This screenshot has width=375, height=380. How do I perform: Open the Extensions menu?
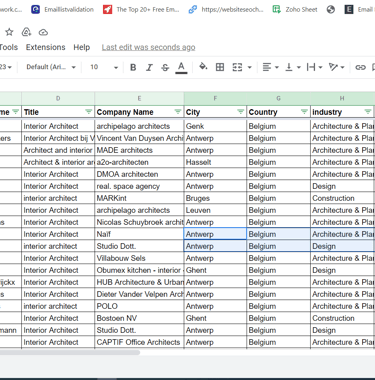pos(46,47)
